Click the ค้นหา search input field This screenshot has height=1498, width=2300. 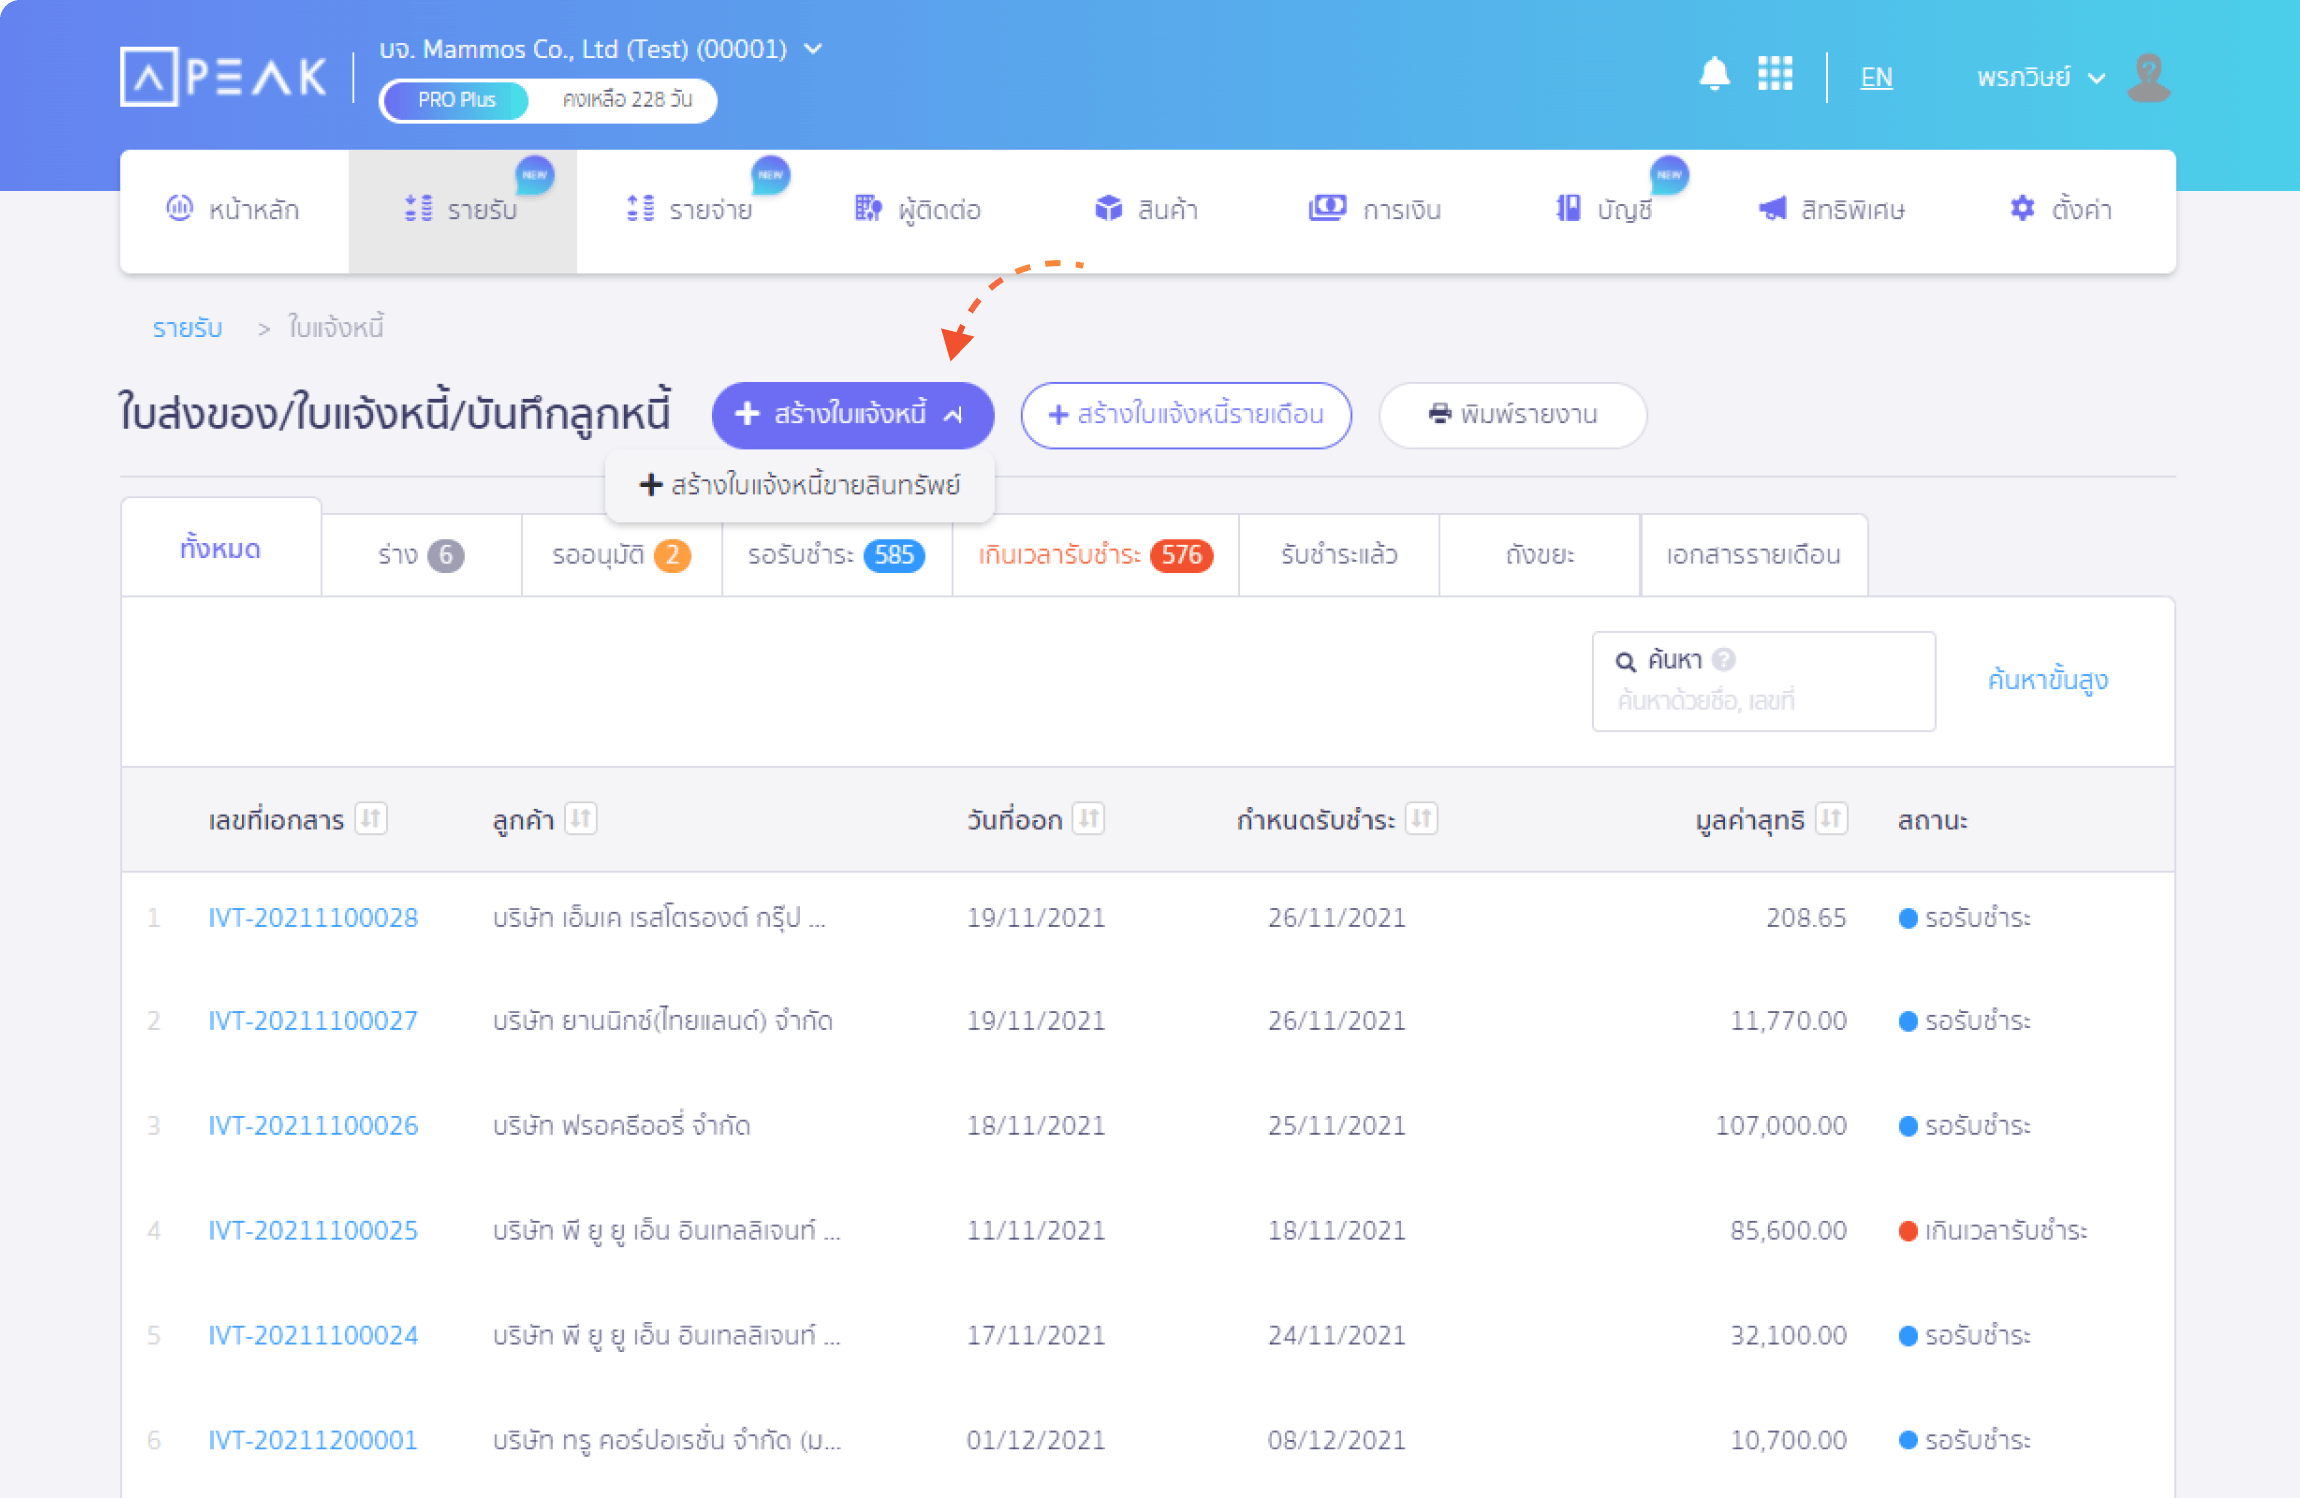click(1762, 700)
